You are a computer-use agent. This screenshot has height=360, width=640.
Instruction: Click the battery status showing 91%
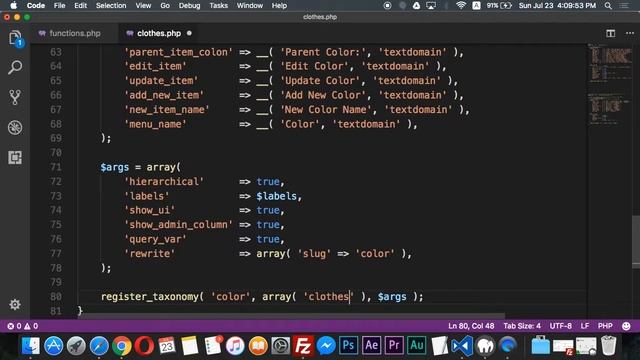click(499, 6)
